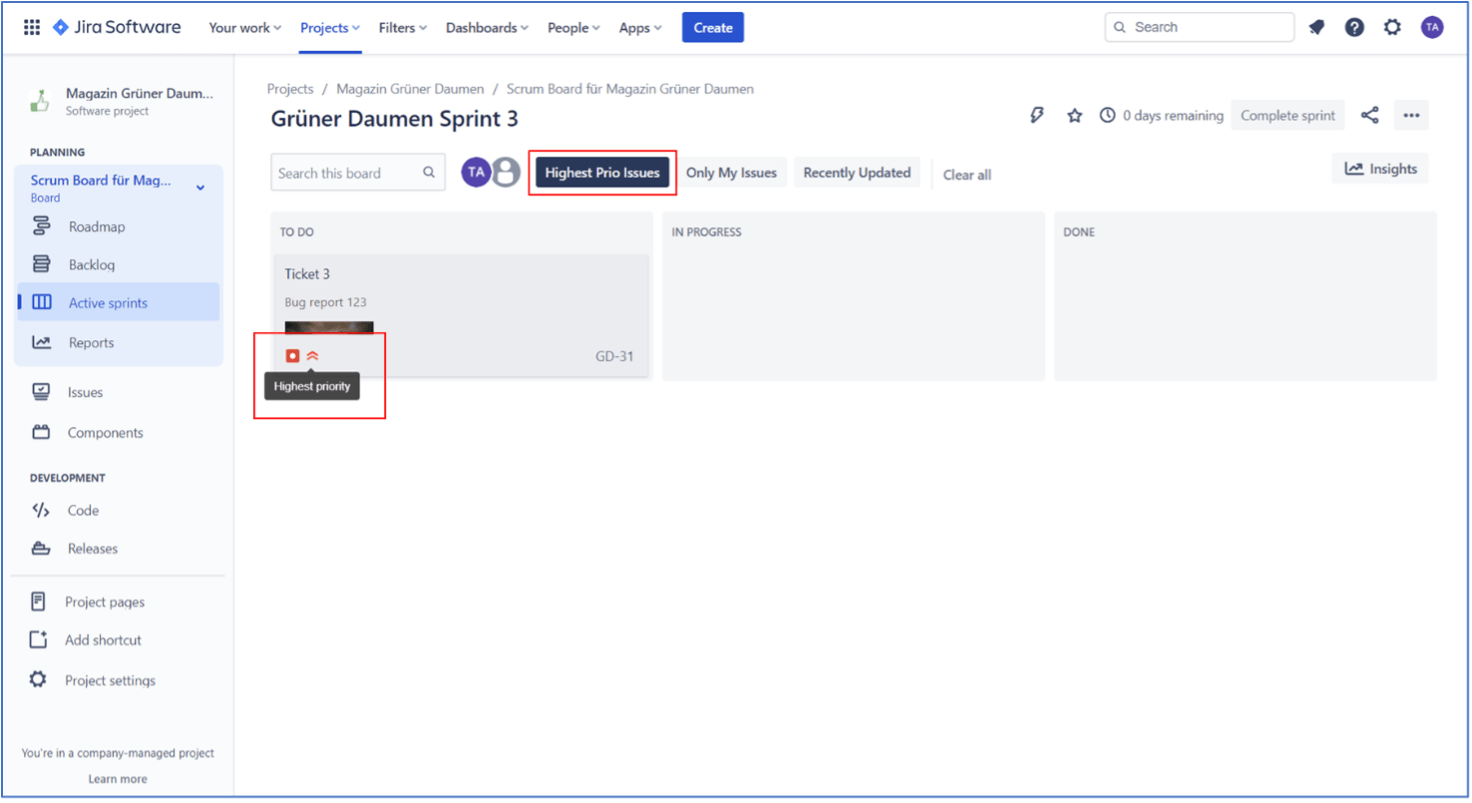
Task: Open the settings gear icon in header
Action: click(1392, 28)
